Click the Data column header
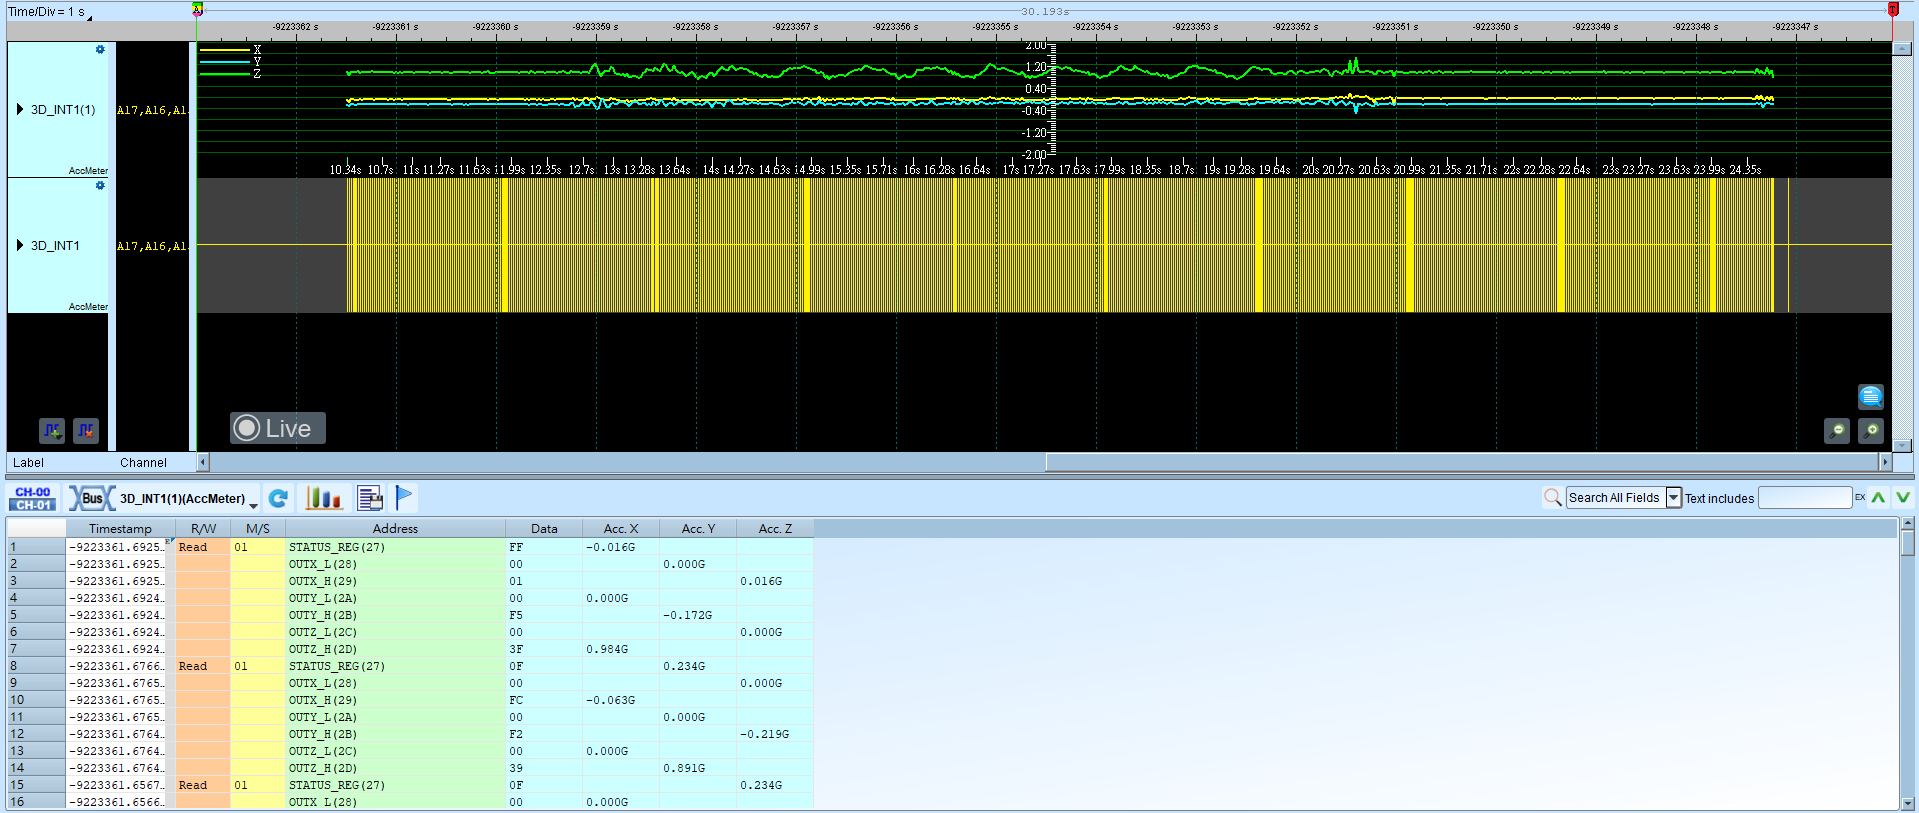 544,528
